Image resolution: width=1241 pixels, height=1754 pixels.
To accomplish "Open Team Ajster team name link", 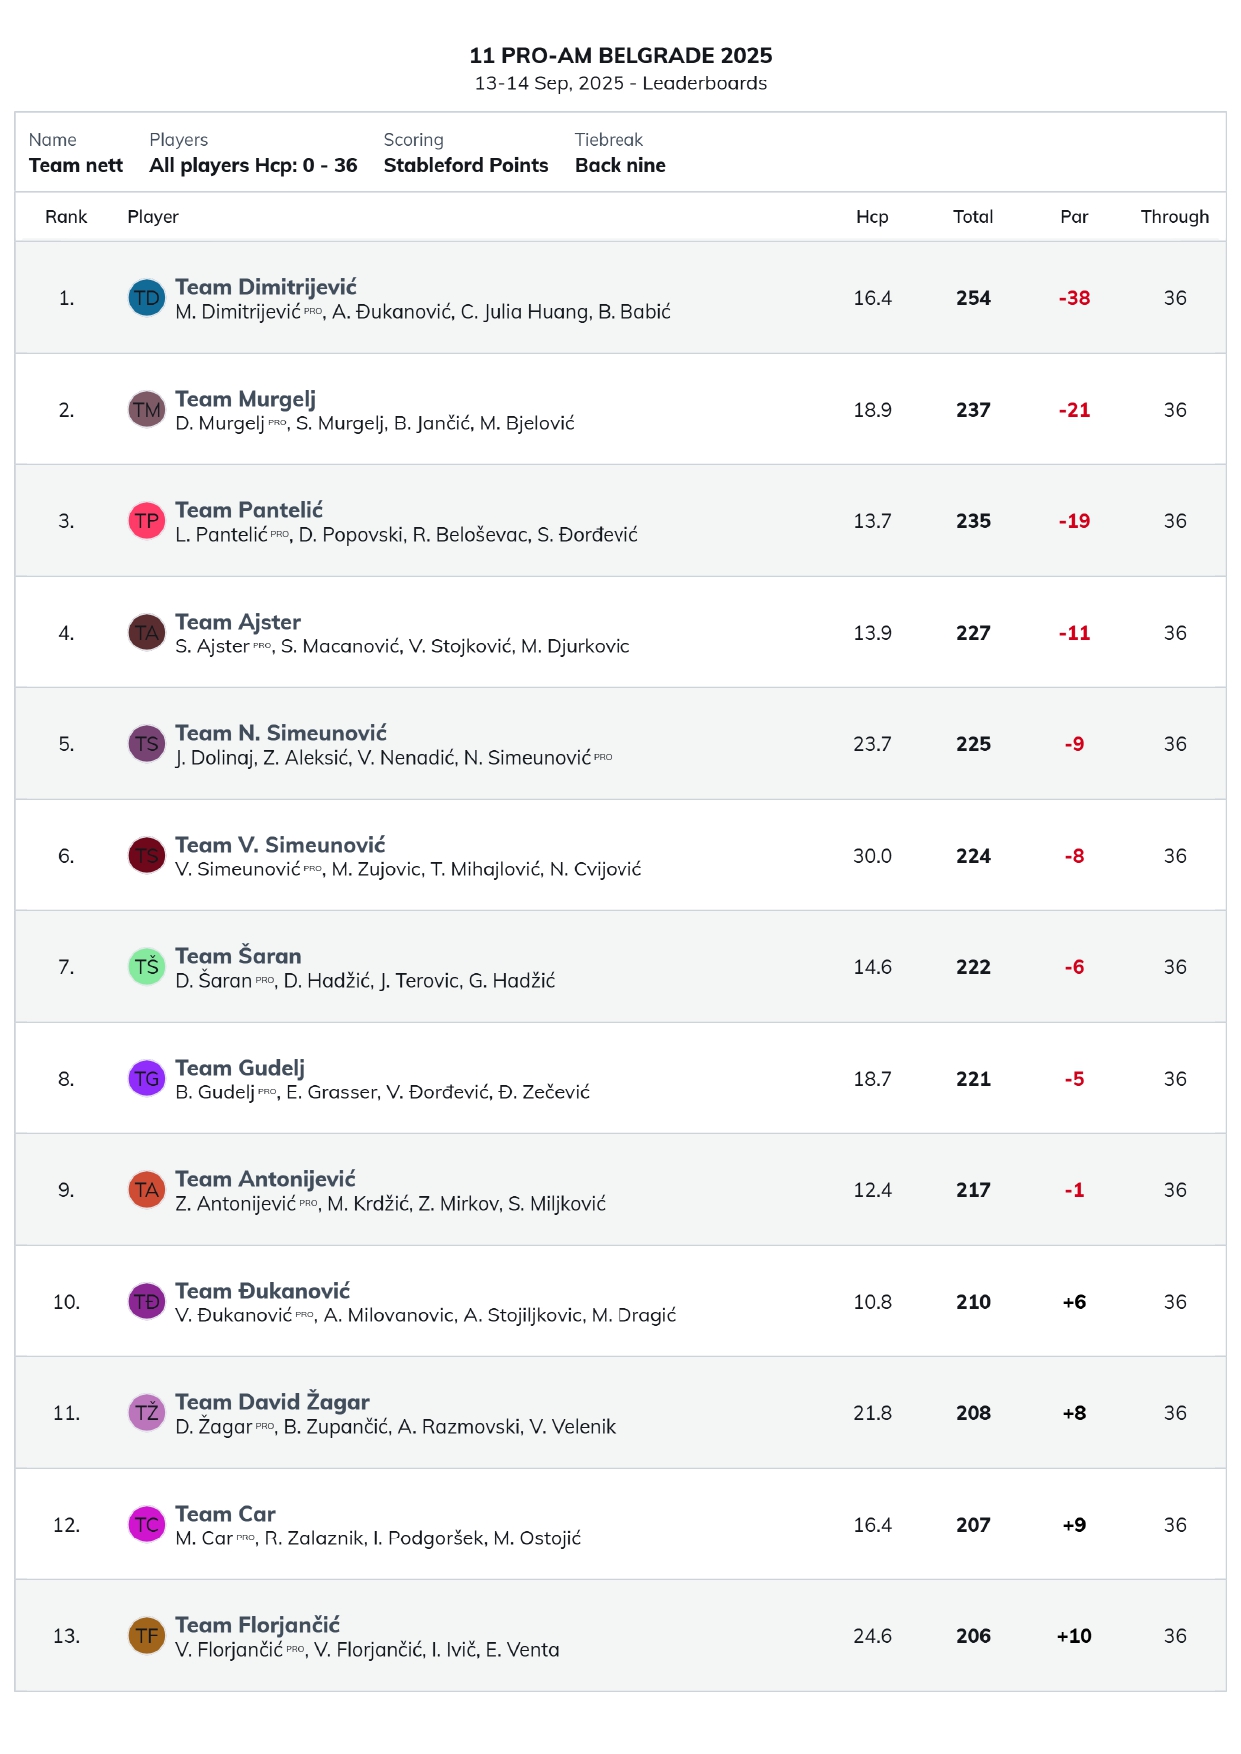I will coord(238,622).
